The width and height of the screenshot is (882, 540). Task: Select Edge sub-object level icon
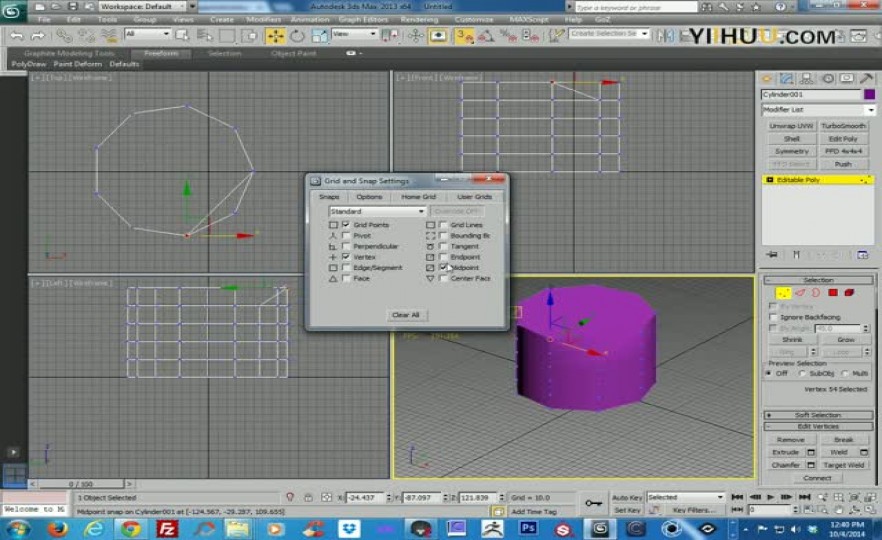(800, 292)
